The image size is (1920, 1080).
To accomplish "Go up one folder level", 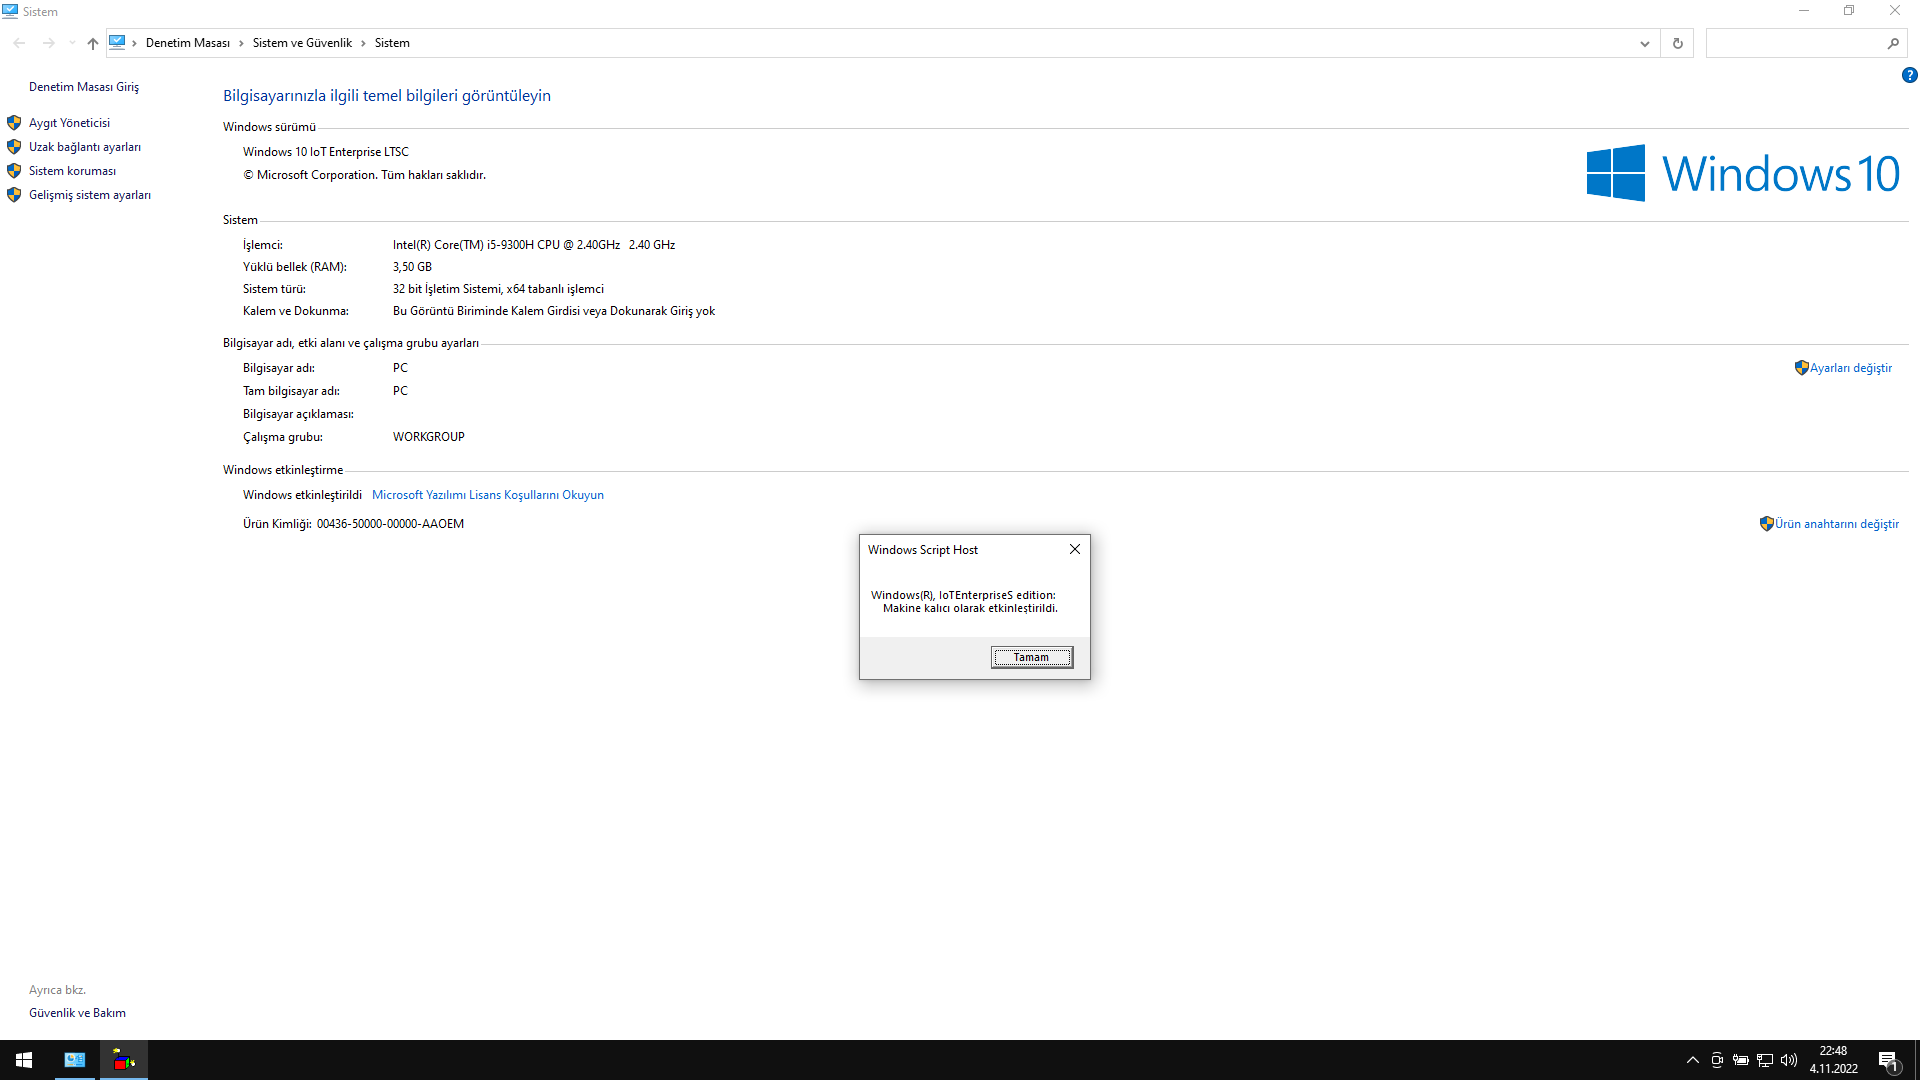I will pos(92,43).
